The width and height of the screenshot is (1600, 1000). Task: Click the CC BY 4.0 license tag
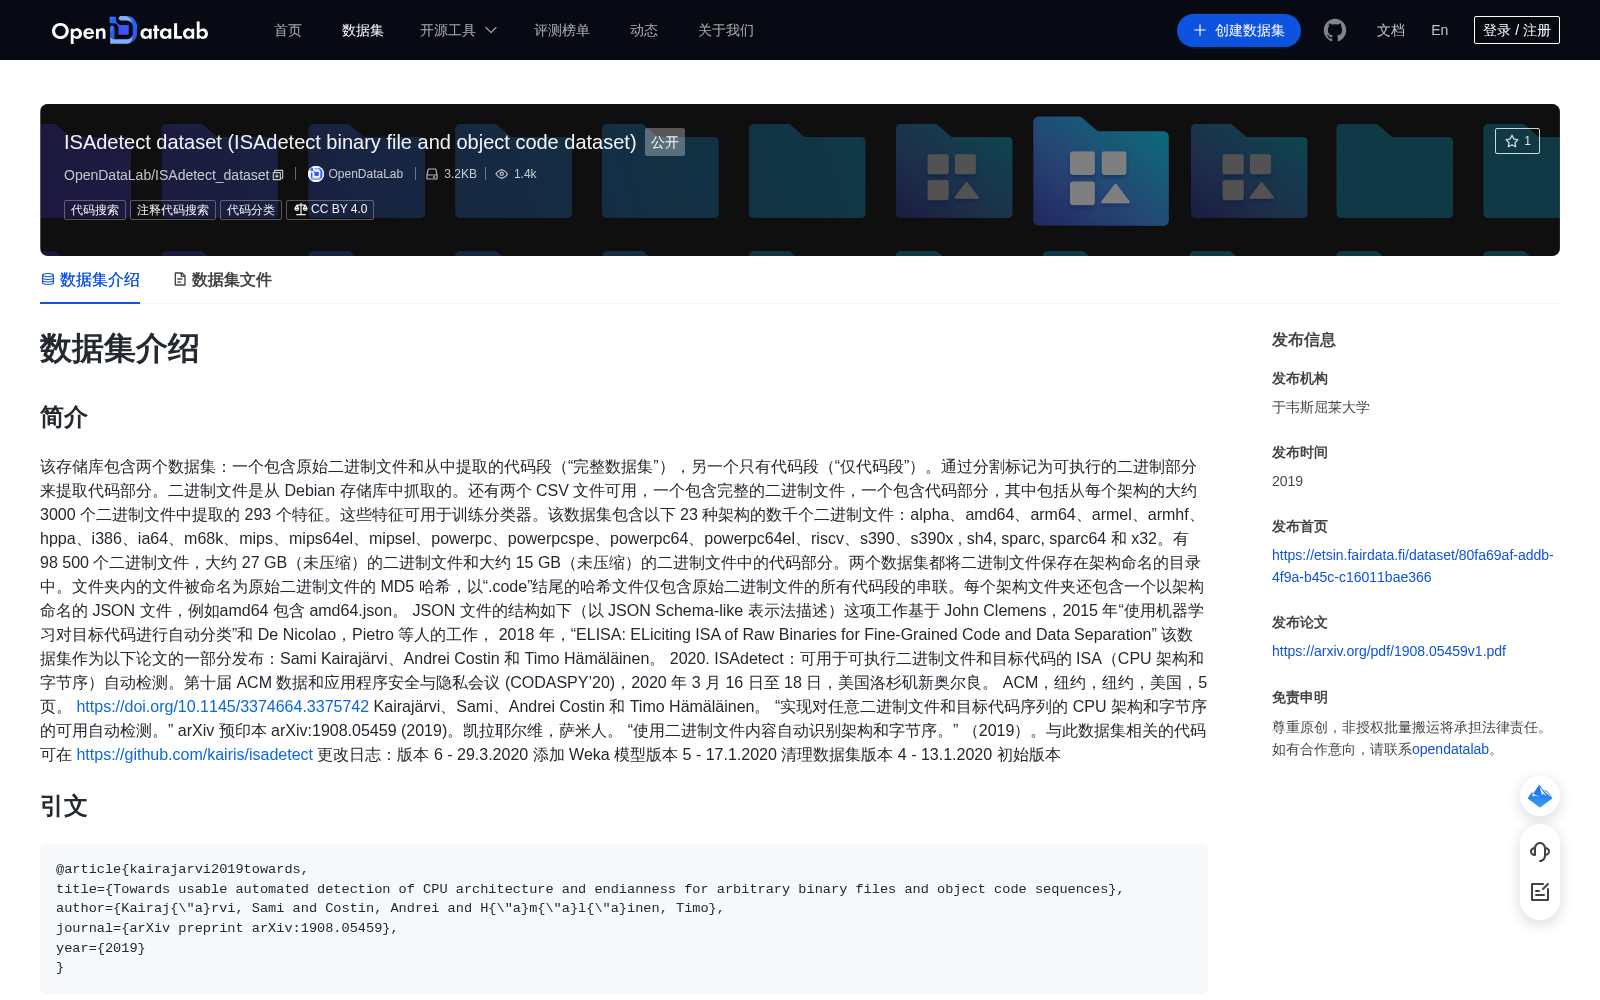(x=330, y=209)
